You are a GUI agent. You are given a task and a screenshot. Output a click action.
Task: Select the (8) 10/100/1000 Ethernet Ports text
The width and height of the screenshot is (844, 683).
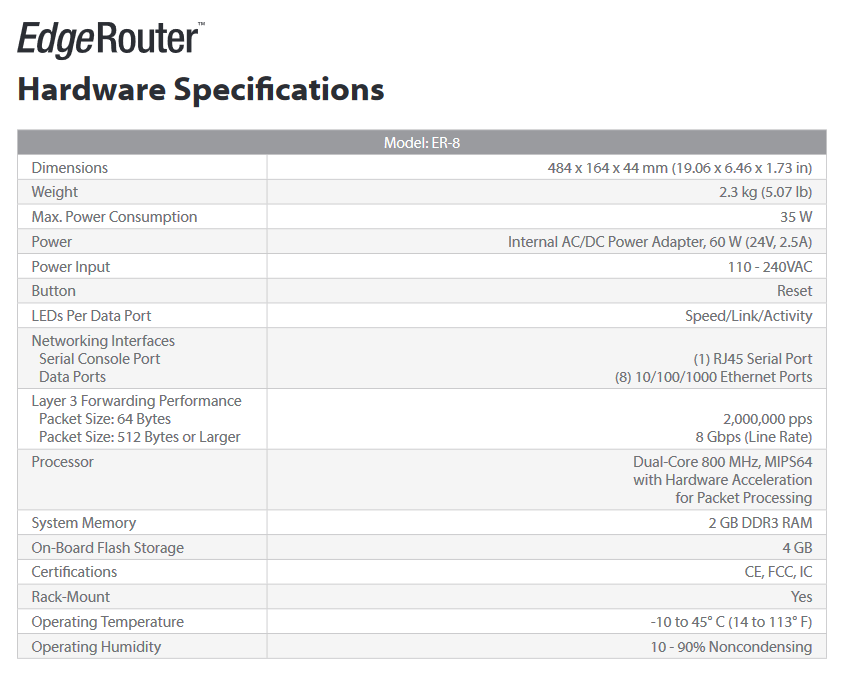pos(713,377)
